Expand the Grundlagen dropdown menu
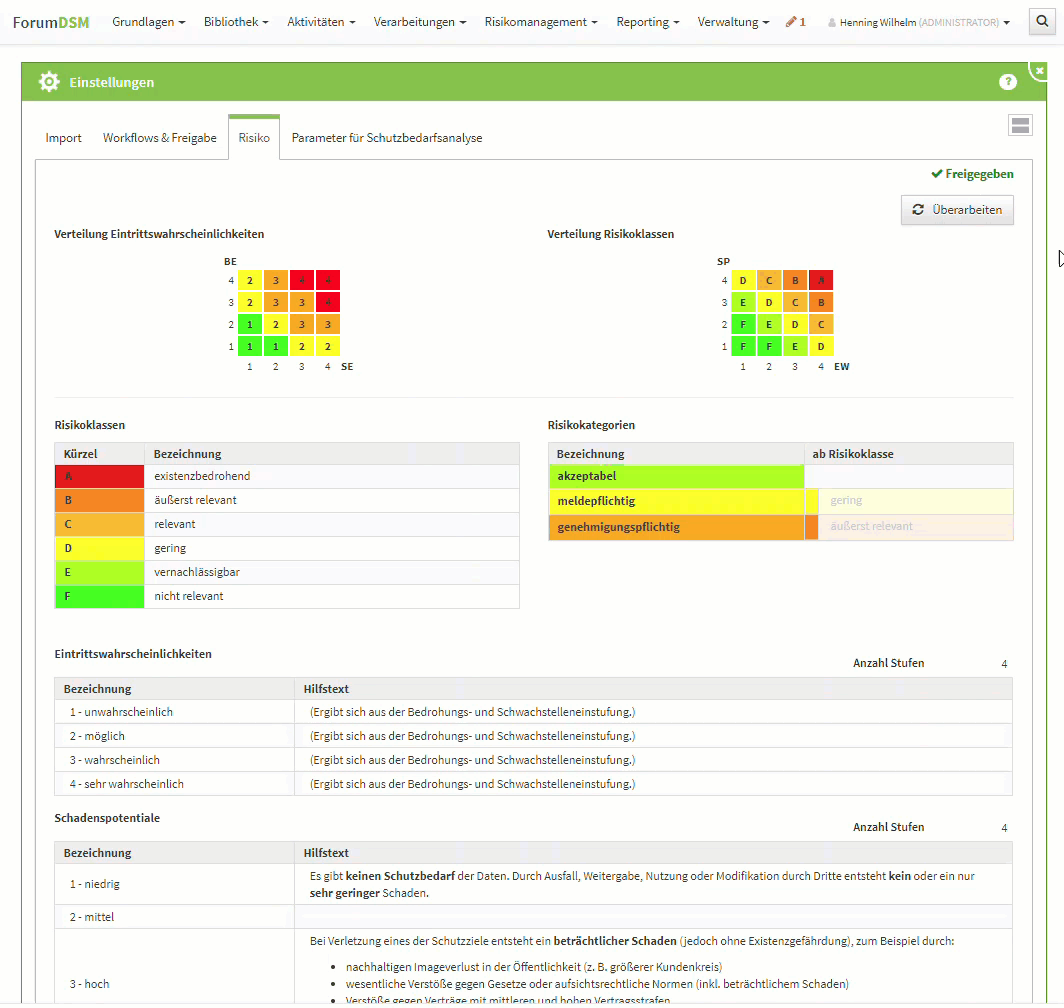This screenshot has width=1064, height=1008. click(148, 22)
